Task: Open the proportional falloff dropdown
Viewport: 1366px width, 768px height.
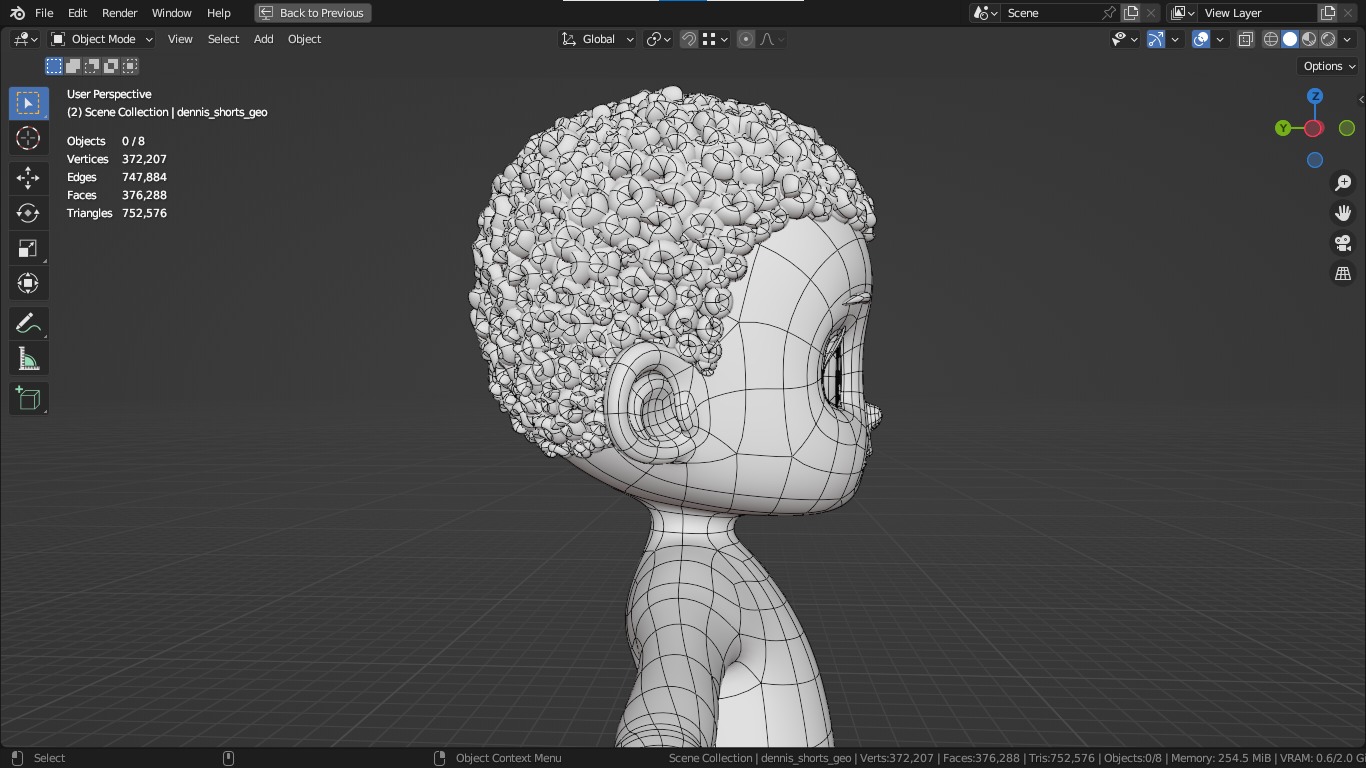Action: [772, 39]
